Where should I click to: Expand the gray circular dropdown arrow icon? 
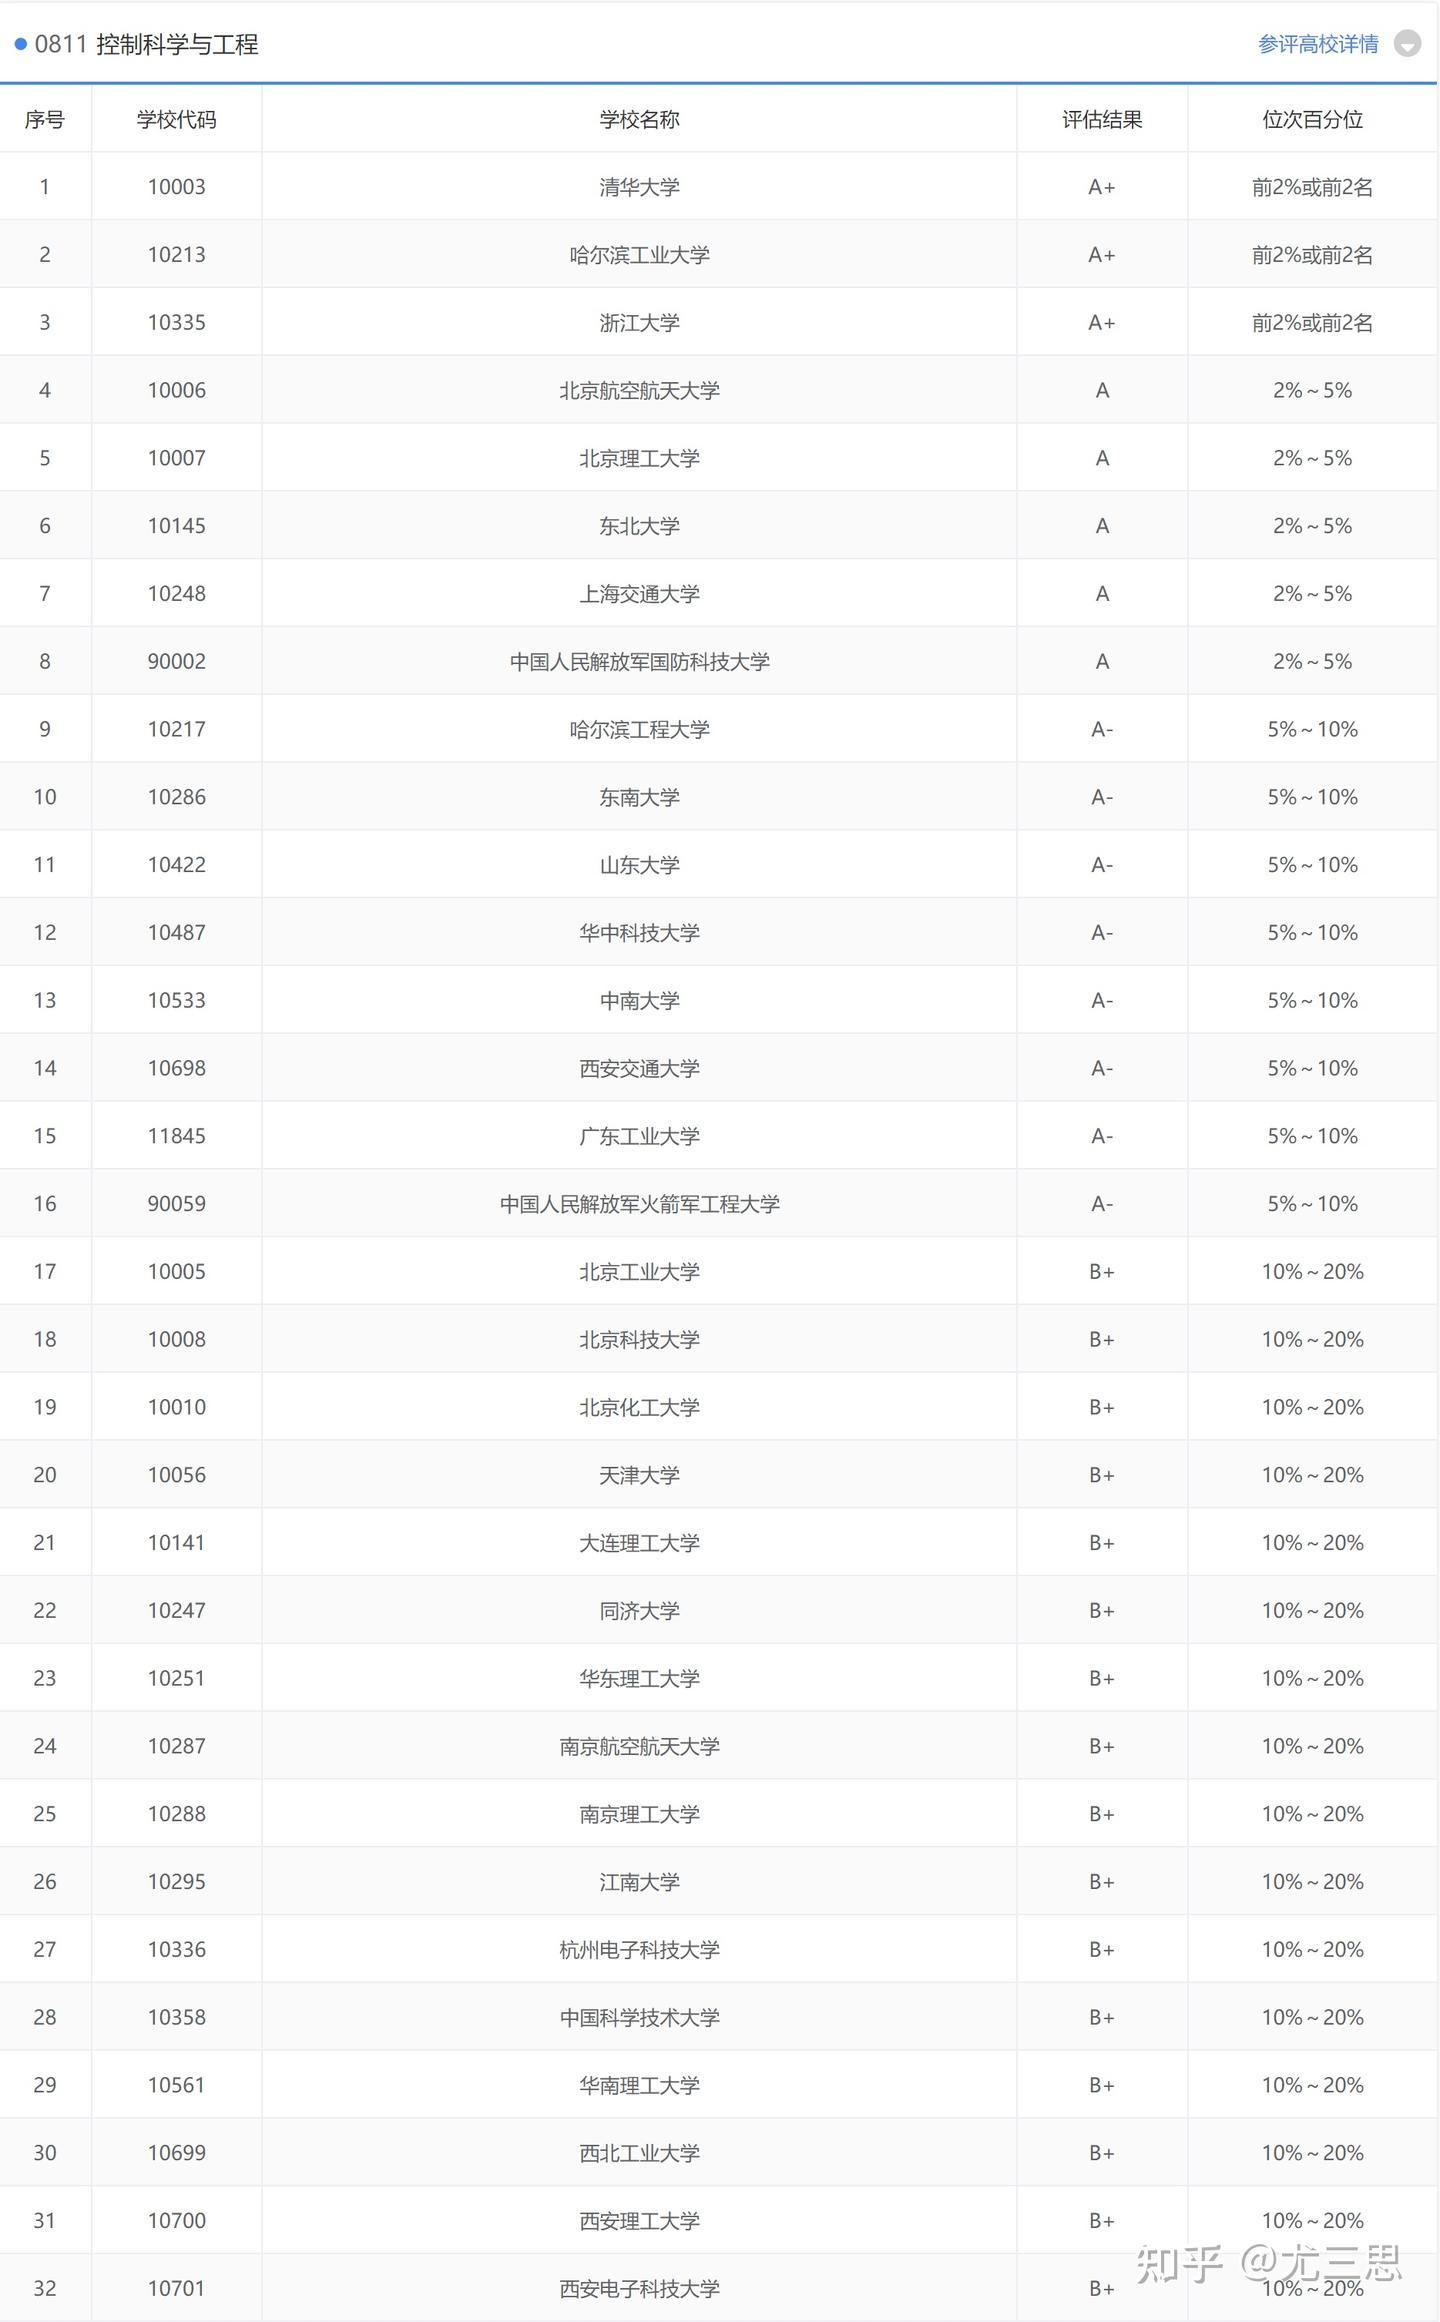(x=1407, y=44)
